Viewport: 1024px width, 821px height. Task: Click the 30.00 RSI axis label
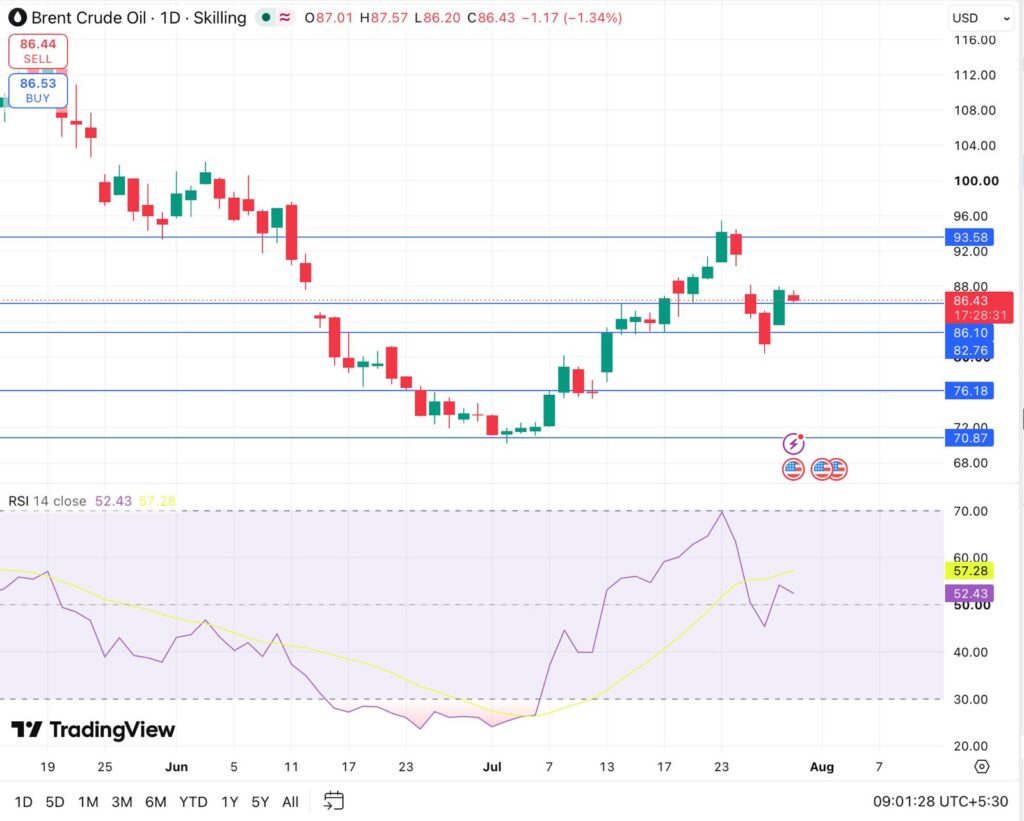tap(970, 700)
